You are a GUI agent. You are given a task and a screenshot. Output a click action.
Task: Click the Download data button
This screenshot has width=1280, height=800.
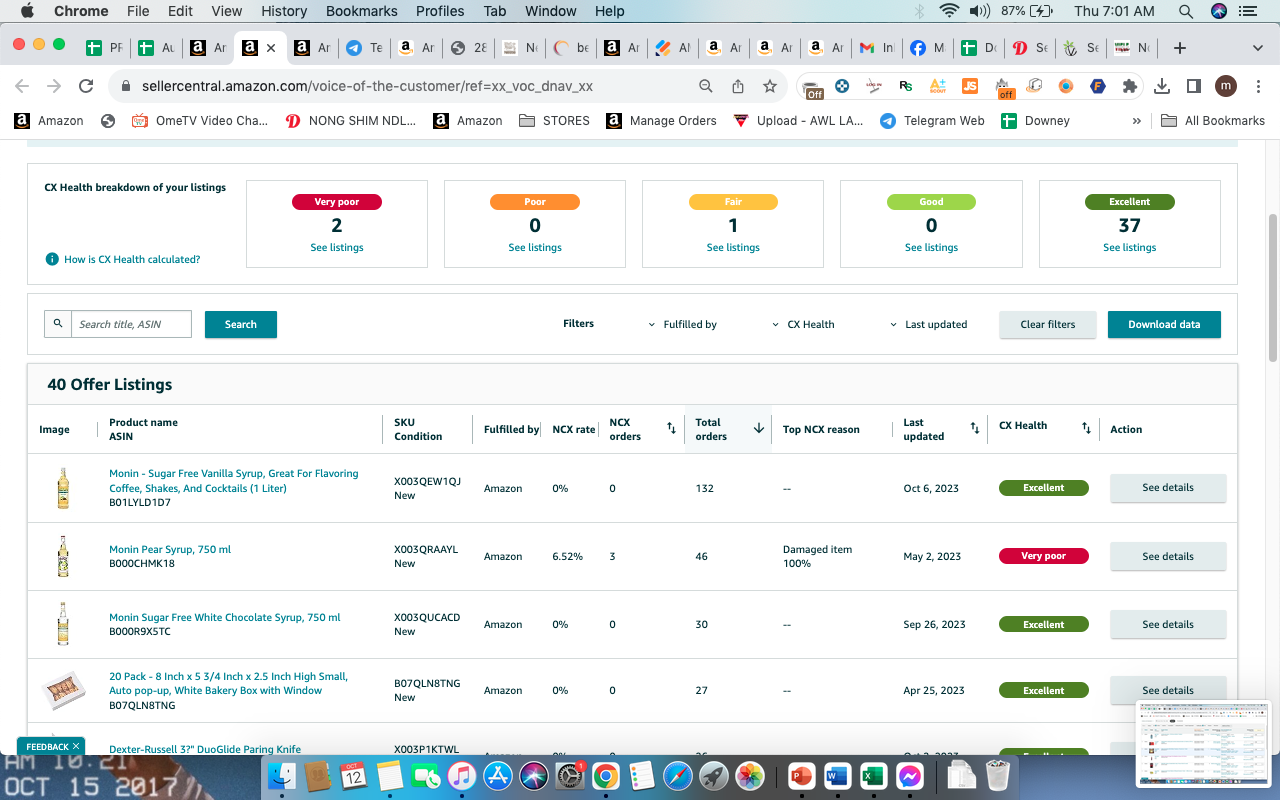point(1164,324)
